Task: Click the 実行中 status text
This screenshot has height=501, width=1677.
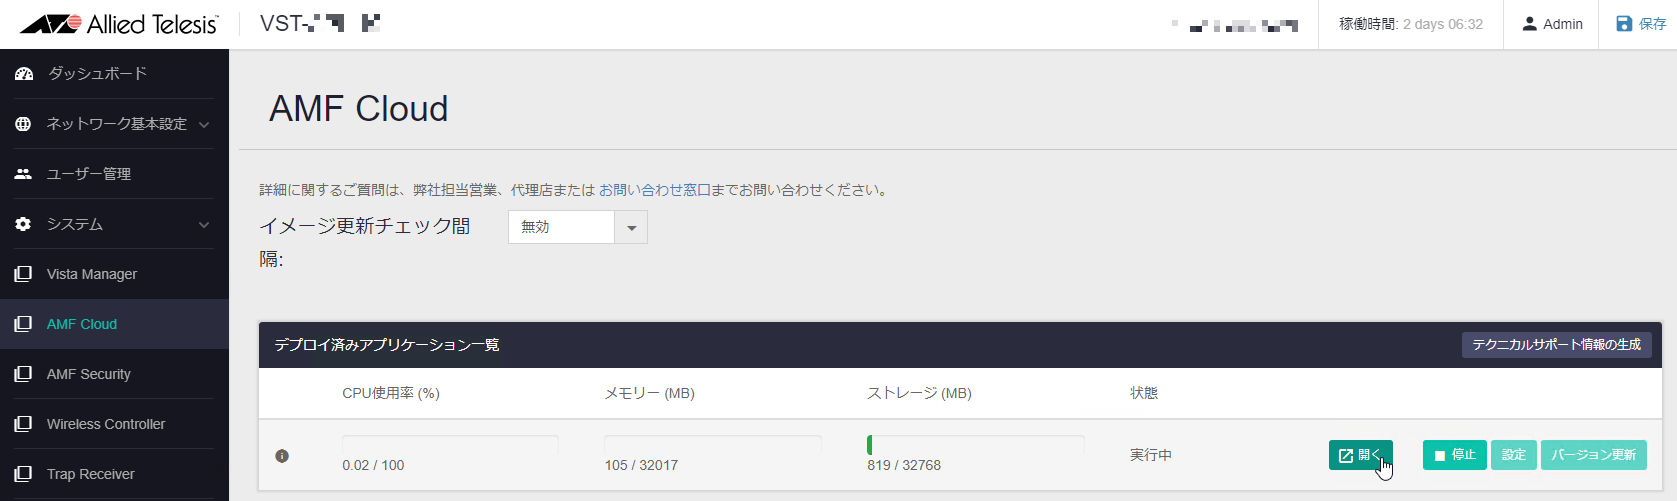Action: click(1151, 455)
